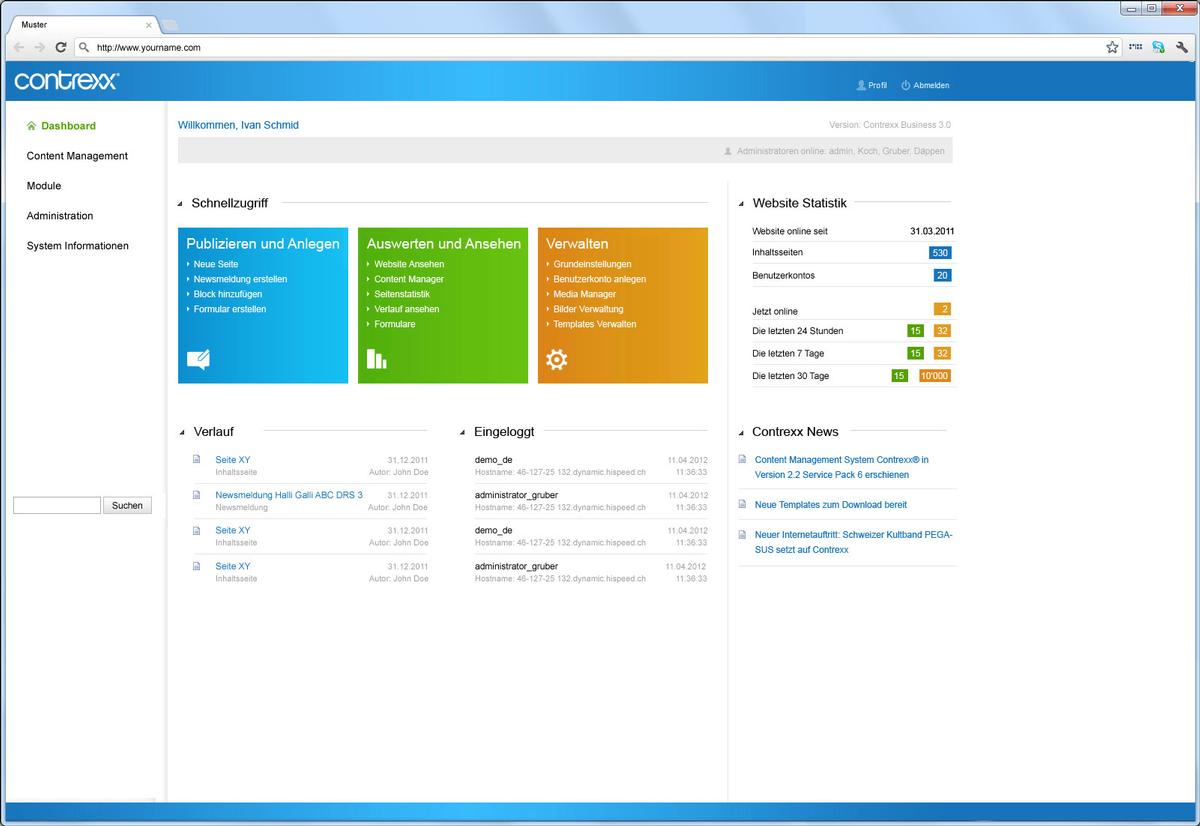Click Formular erstellen link

click(x=230, y=309)
